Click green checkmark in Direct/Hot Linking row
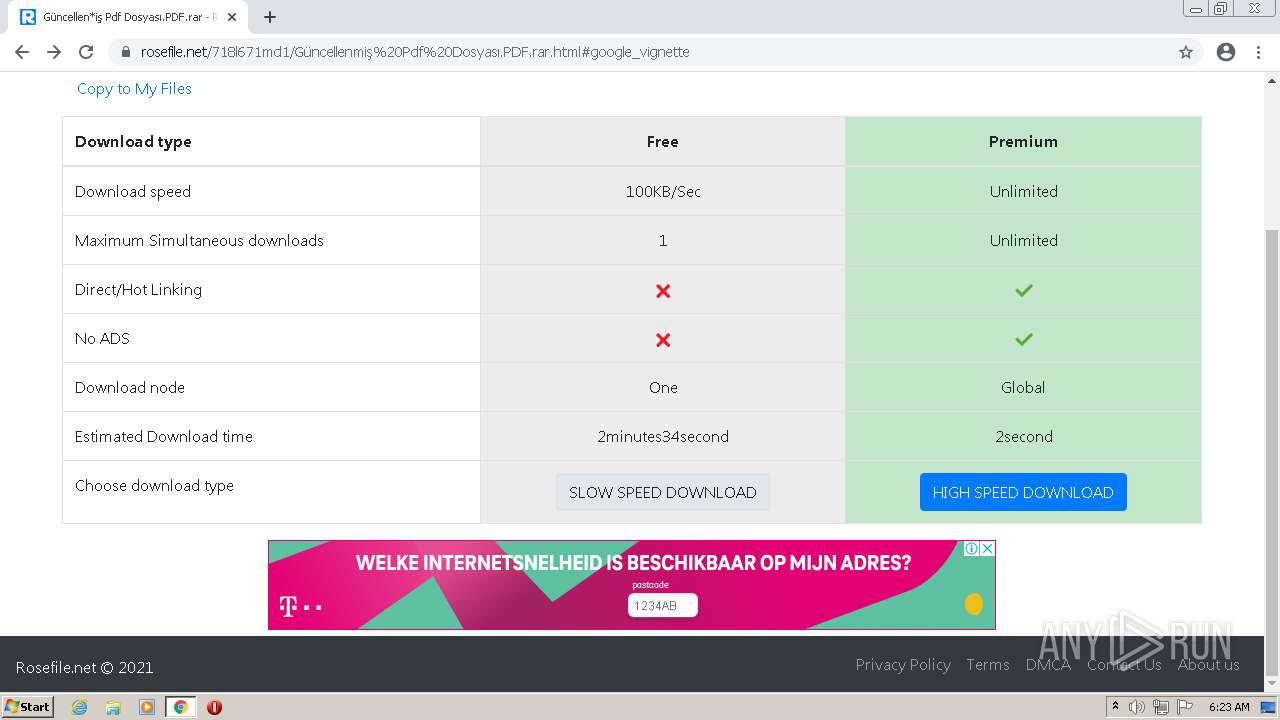Viewport: 1280px width, 720px height. click(x=1023, y=290)
